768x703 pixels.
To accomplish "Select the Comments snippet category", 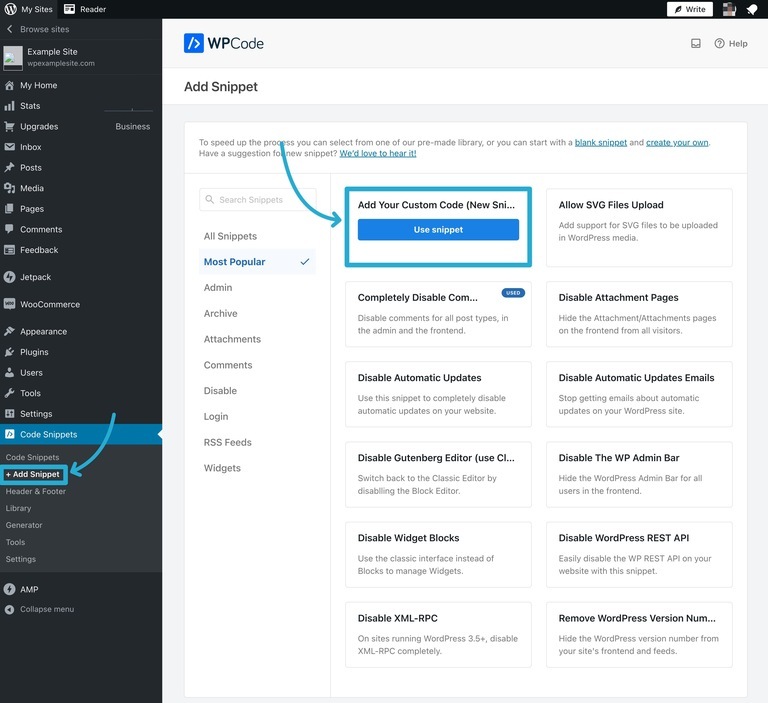I will pos(228,365).
